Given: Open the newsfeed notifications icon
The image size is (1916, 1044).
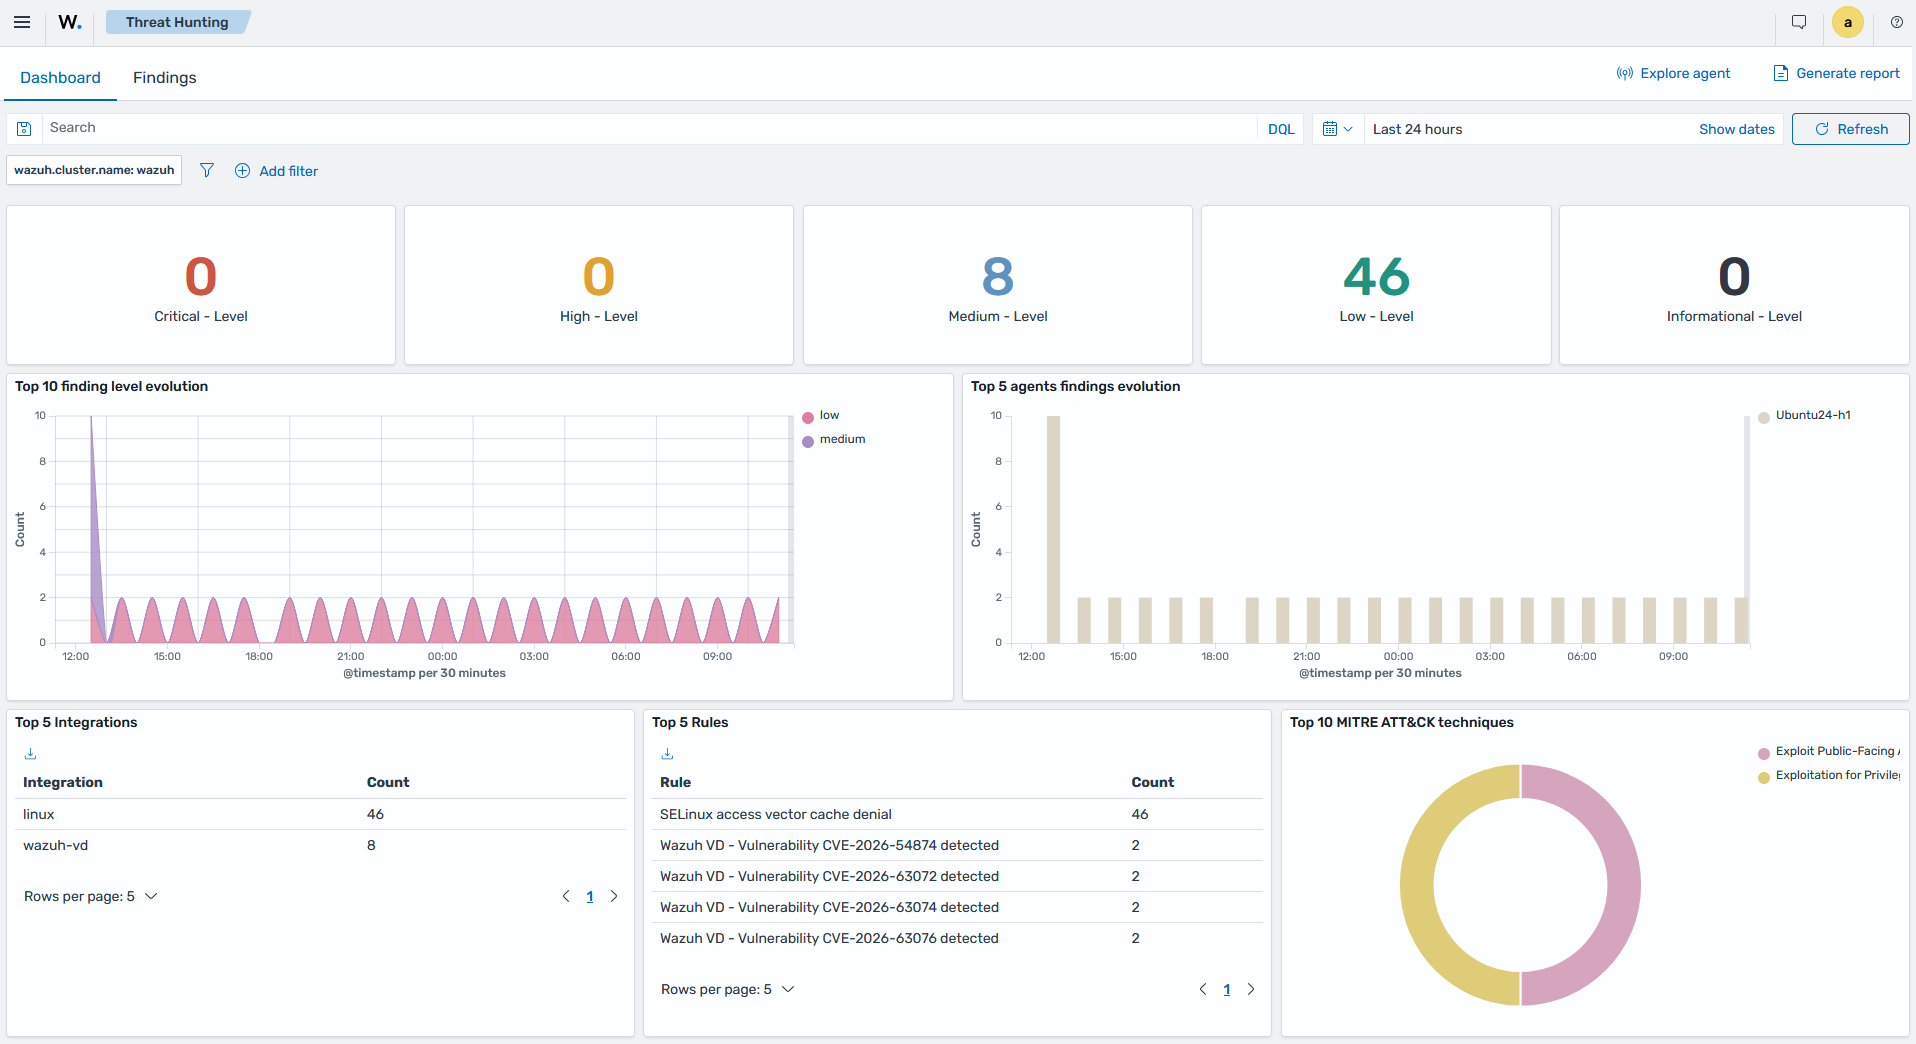Looking at the screenshot, I should click(1799, 22).
